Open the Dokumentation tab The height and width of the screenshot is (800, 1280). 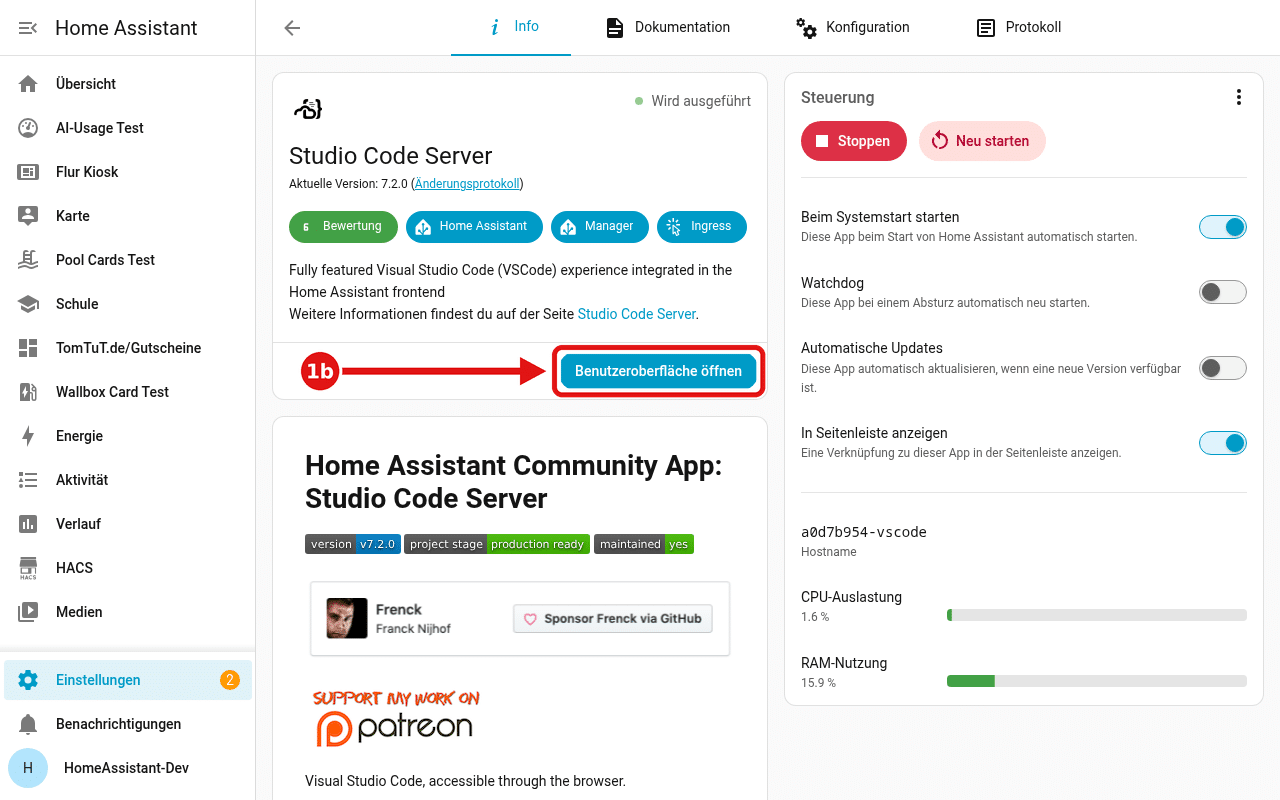coord(668,27)
